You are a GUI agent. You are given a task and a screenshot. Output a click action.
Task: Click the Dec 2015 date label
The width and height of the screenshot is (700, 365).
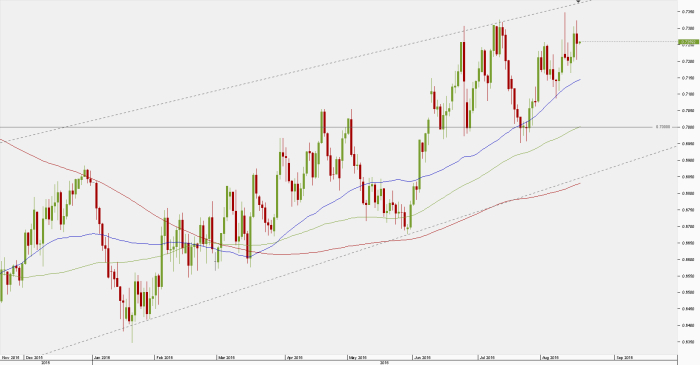(x=34, y=357)
